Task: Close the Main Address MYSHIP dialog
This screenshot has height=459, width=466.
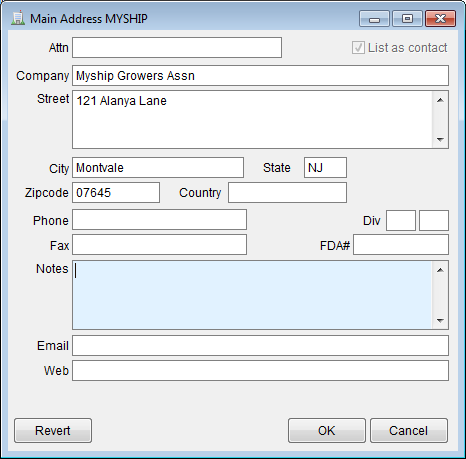Action: [x=440, y=19]
